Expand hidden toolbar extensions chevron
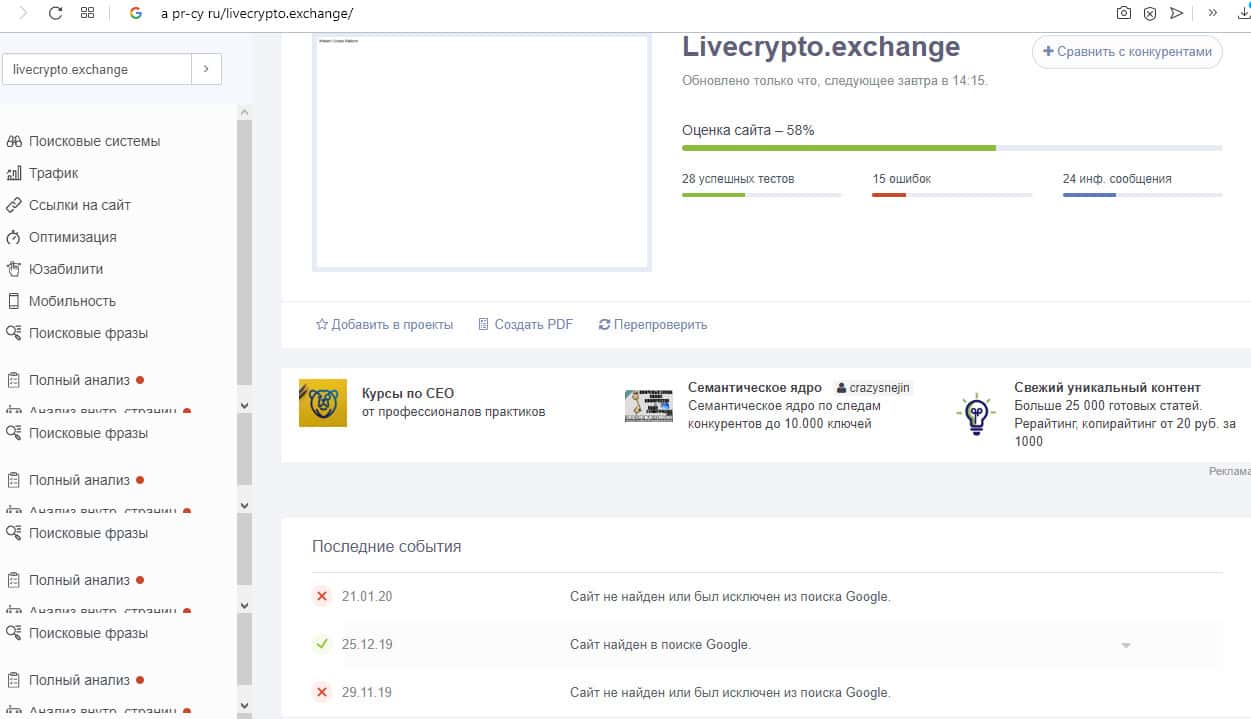The image size is (1251, 719). [x=1213, y=13]
